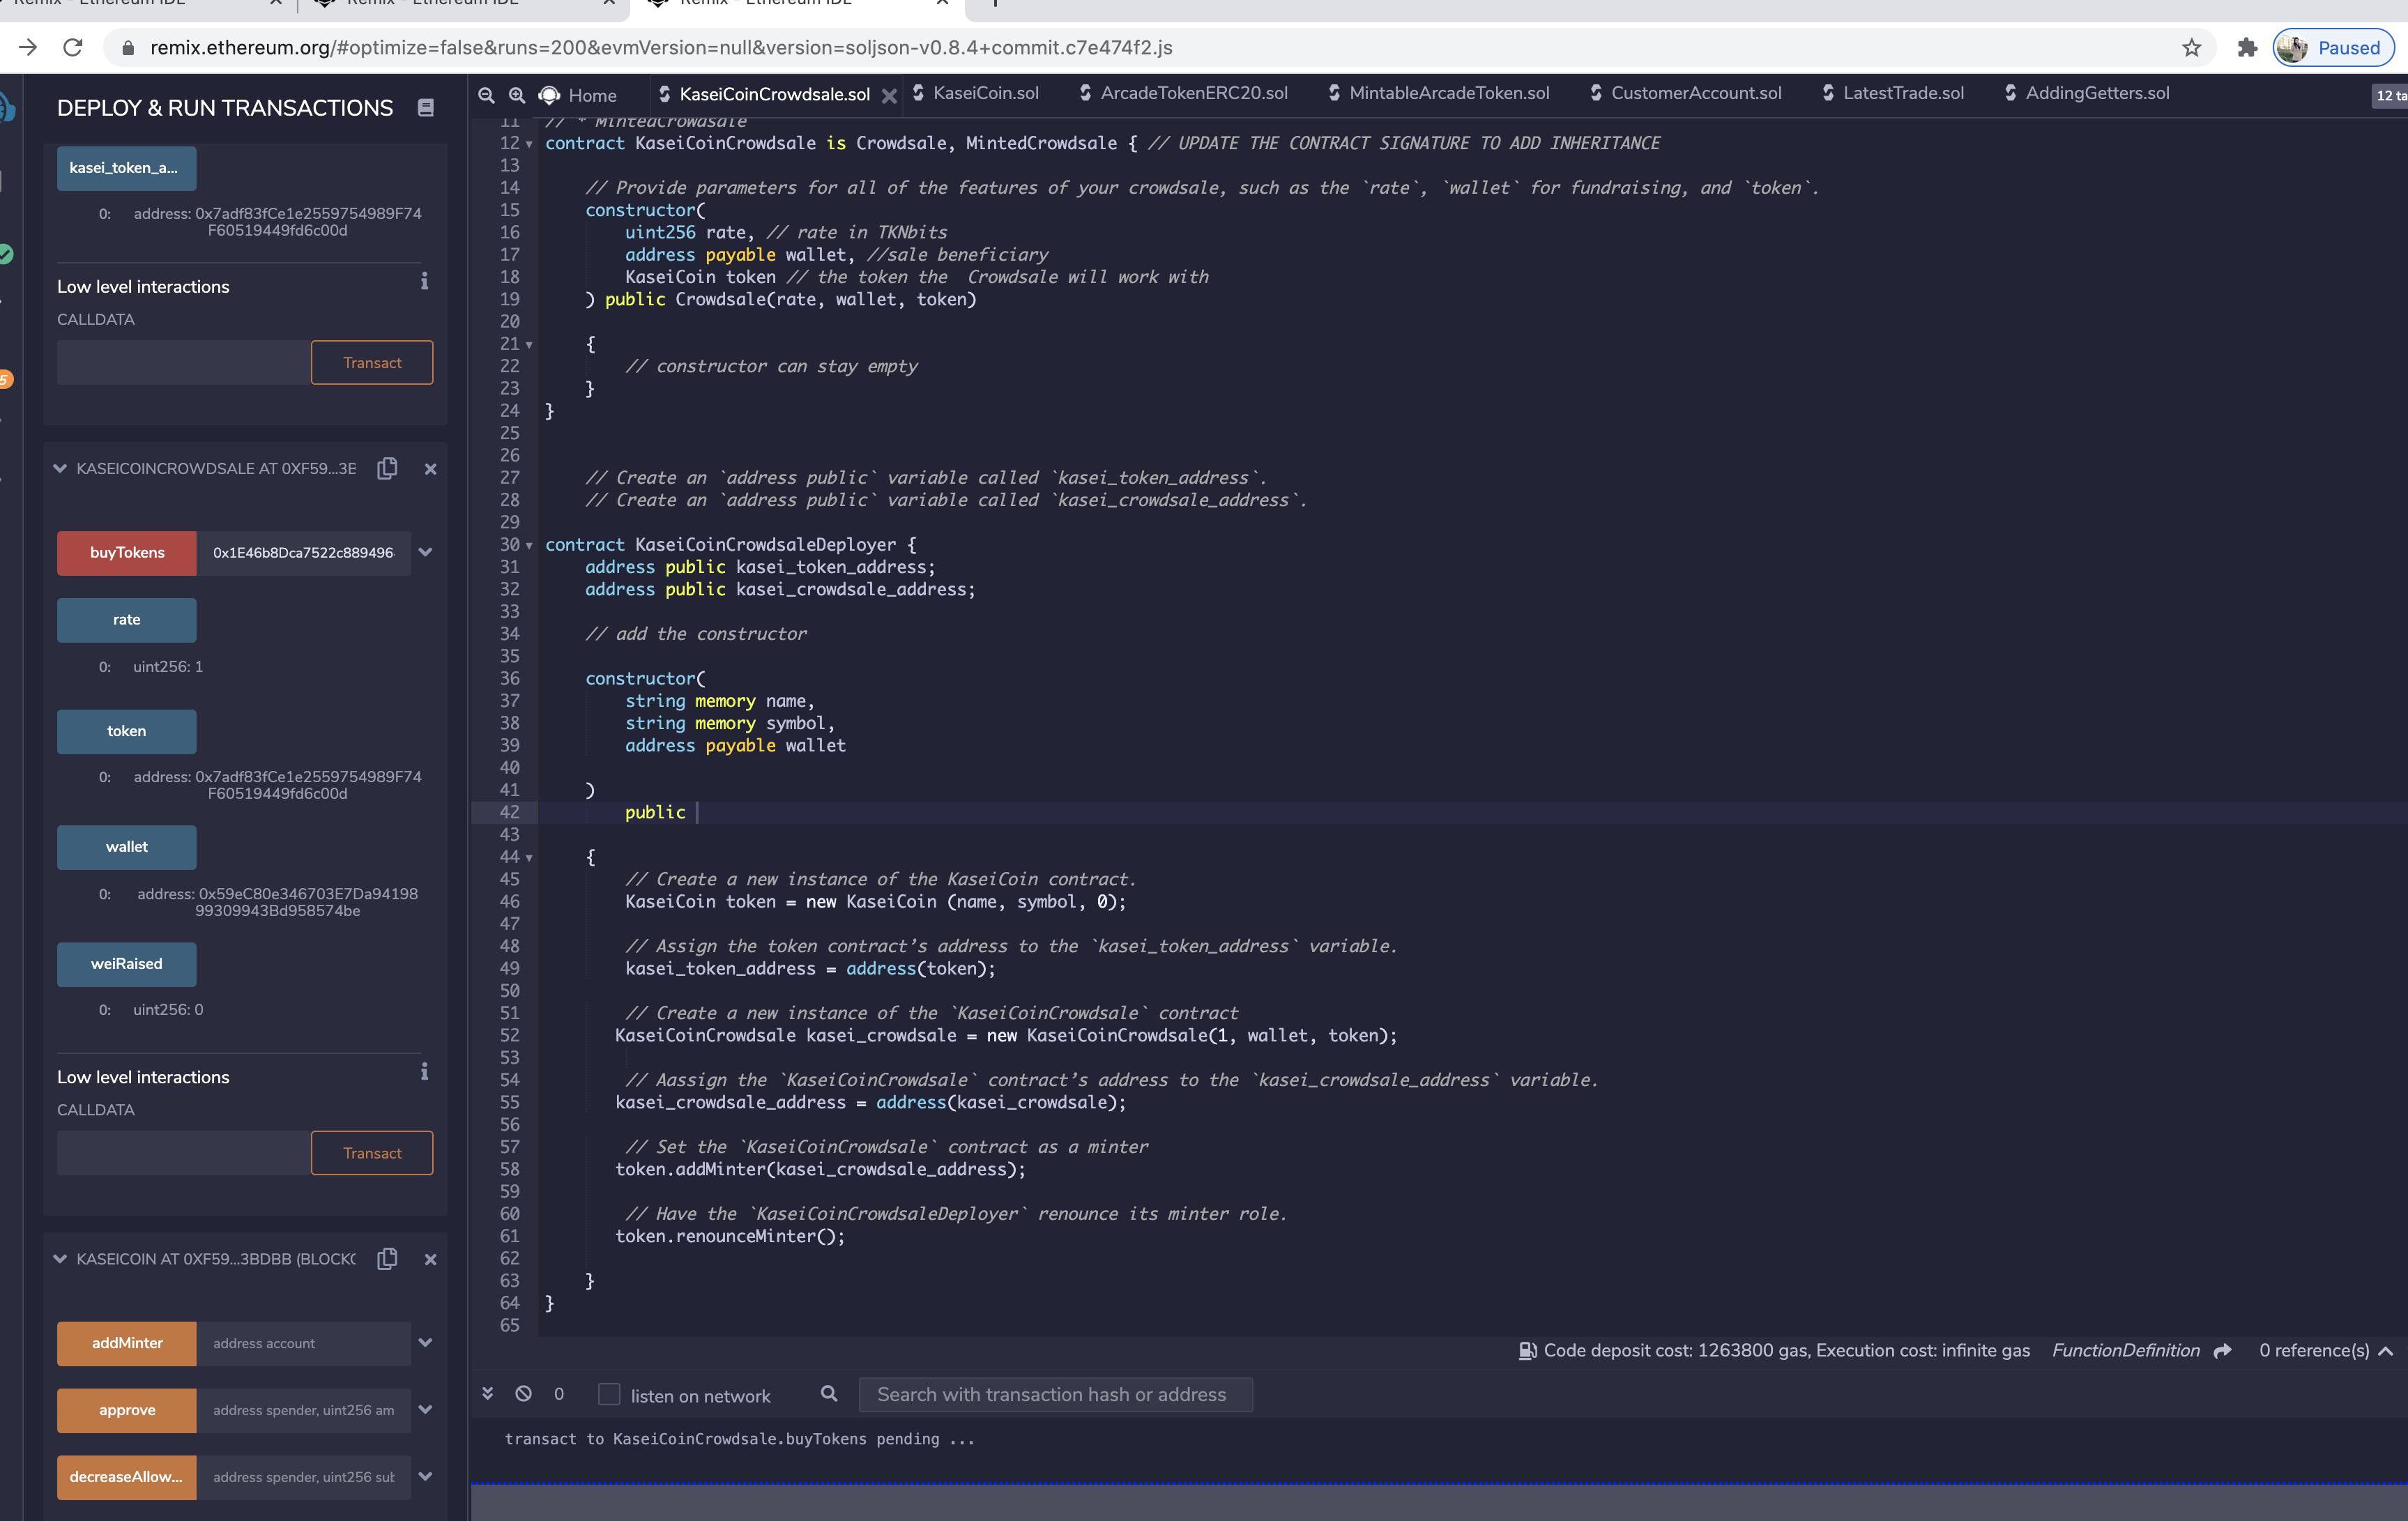The width and height of the screenshot is (2408, 1521).
Task: Enable listen on network checkbox
Action: tap(609, 1394)
